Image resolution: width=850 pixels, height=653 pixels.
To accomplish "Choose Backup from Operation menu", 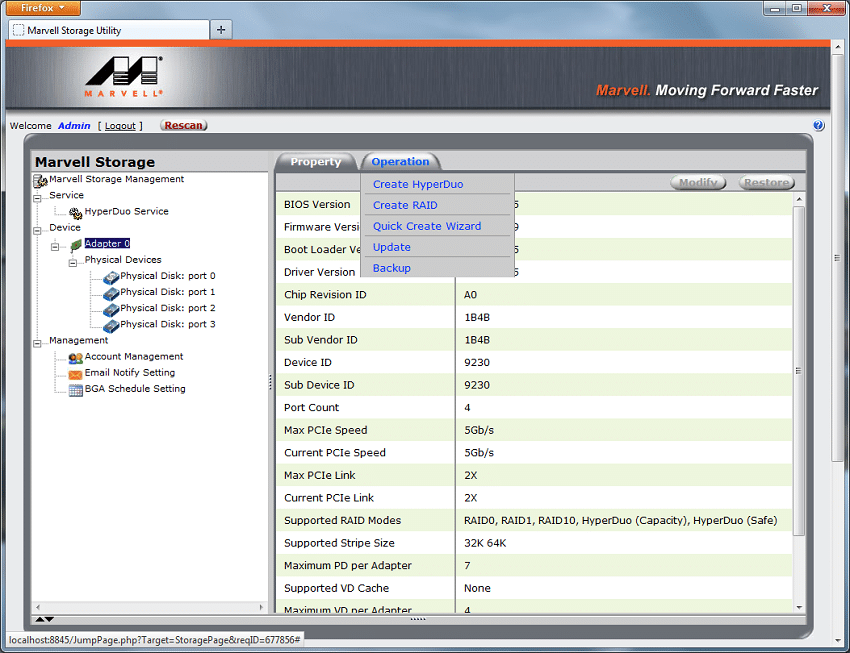I will click(391, 268).
